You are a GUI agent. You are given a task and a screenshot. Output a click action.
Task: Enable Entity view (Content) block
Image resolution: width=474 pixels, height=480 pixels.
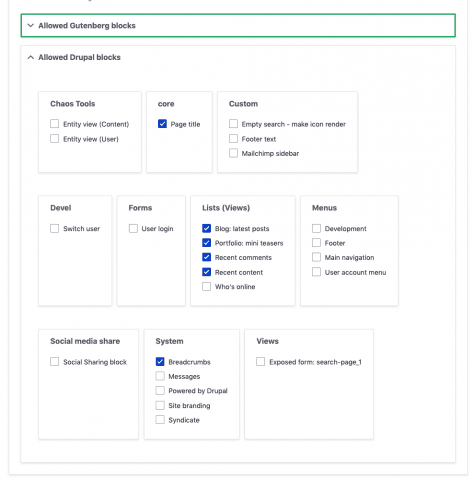[55, 124]
